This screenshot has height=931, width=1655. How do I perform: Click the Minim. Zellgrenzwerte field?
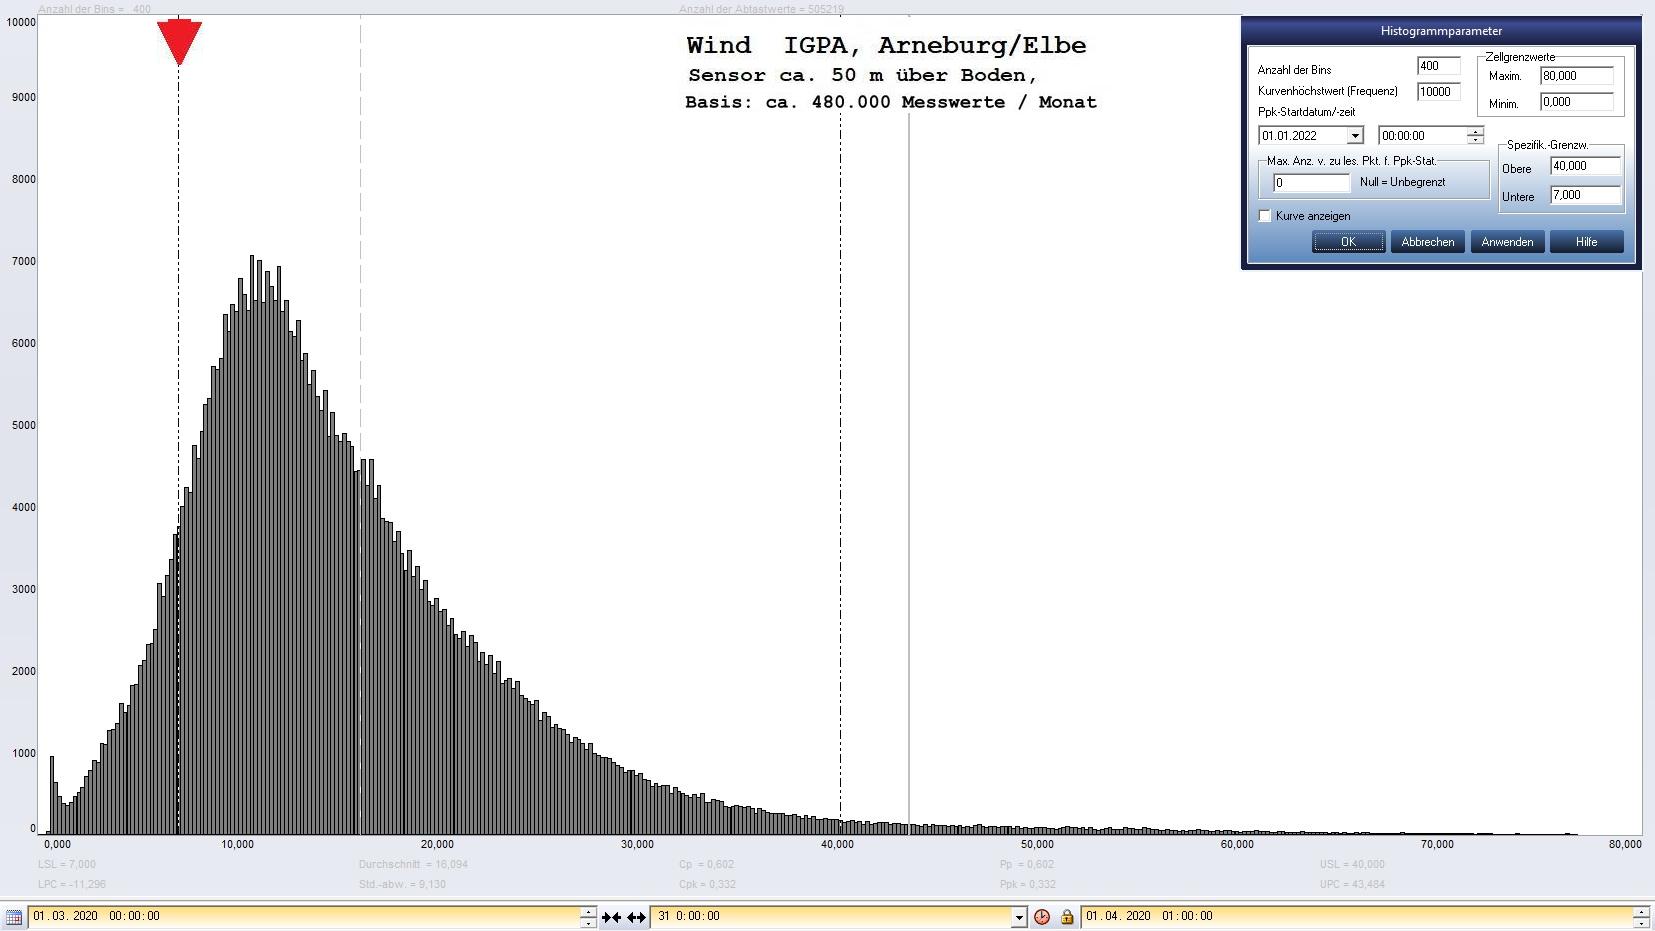coord(1577,102)
